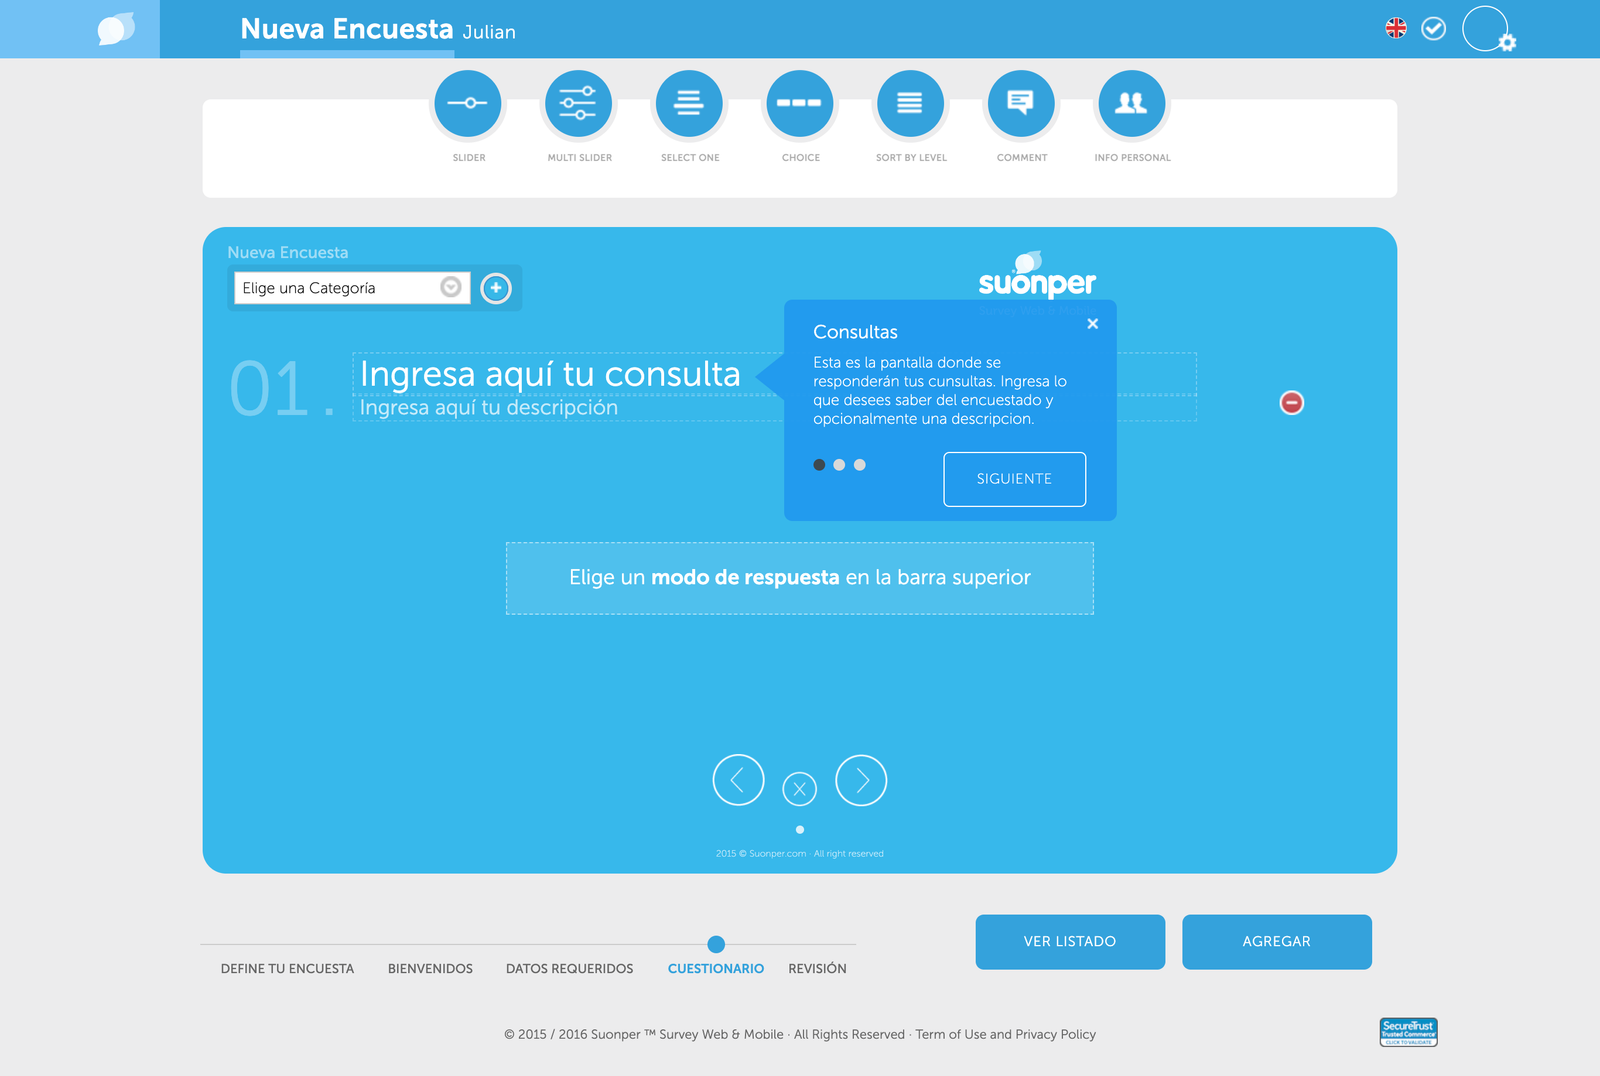The width and height of the screenshot is (1600, 1076).
Task: Go to previous question with left arrow
Action: point(738,780)
